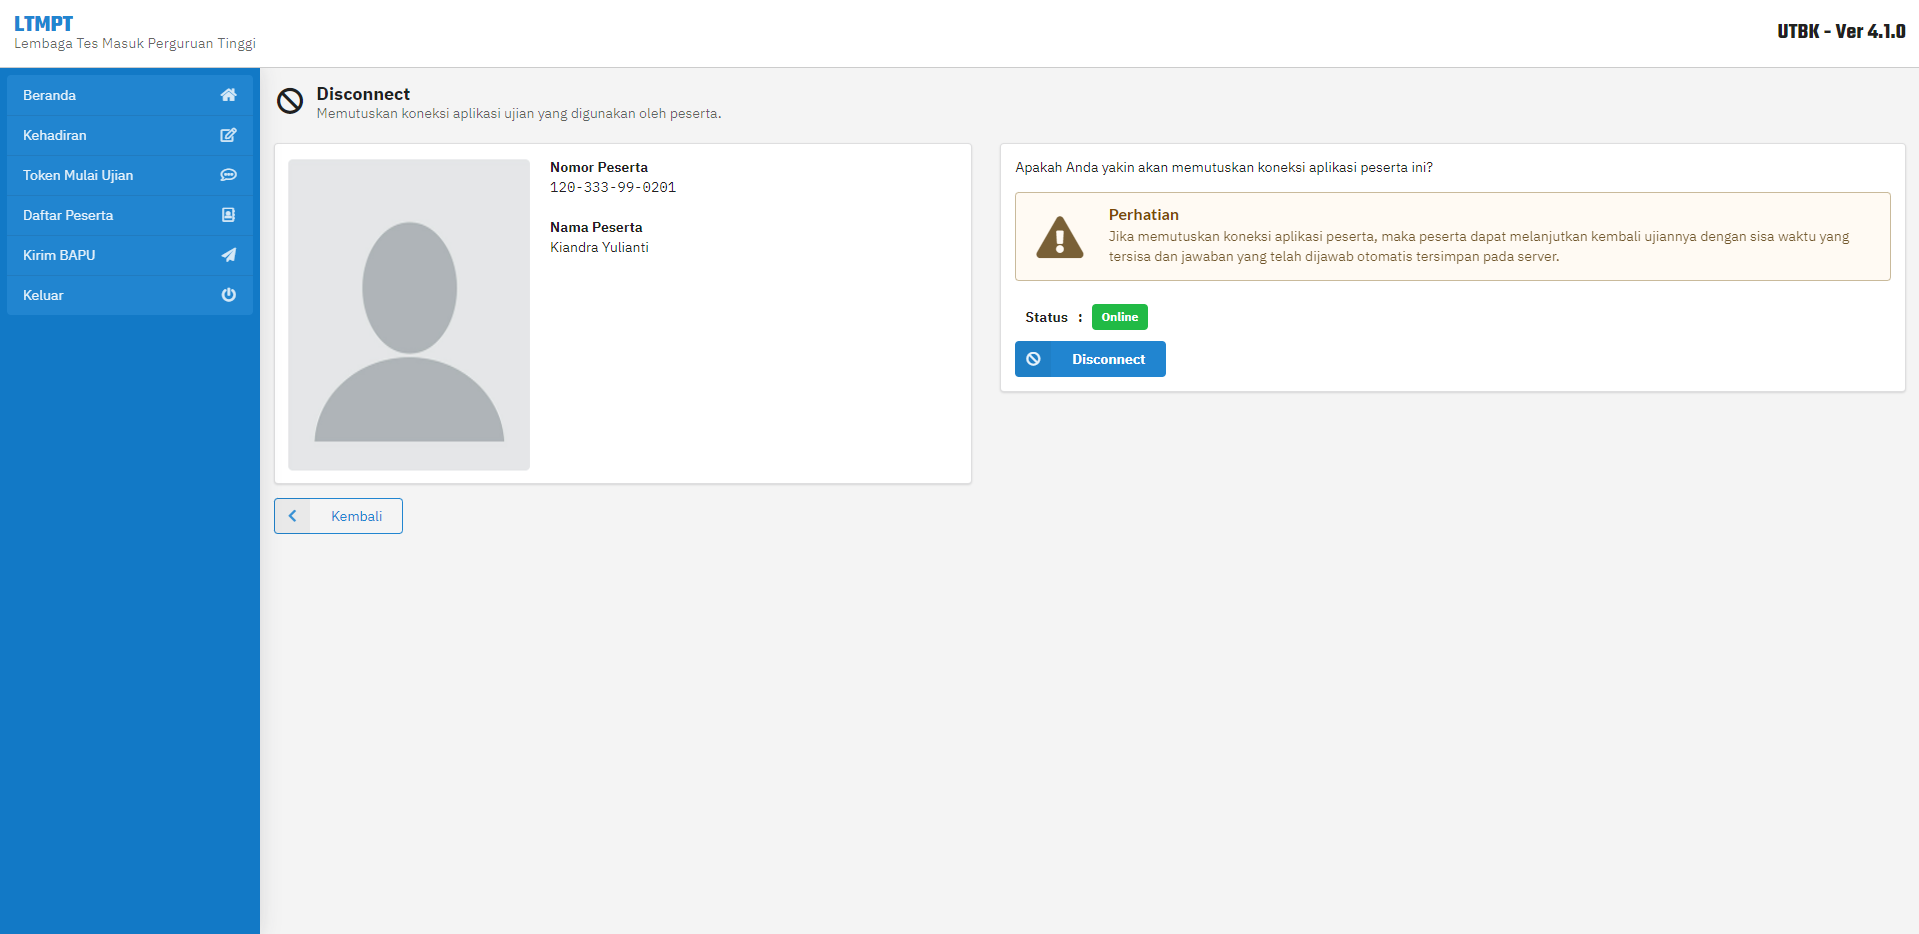The height and width of the screenshot is (934, 1919).
Task: Open the Kehadiran menu item
Action: click(x=130, y=135)
